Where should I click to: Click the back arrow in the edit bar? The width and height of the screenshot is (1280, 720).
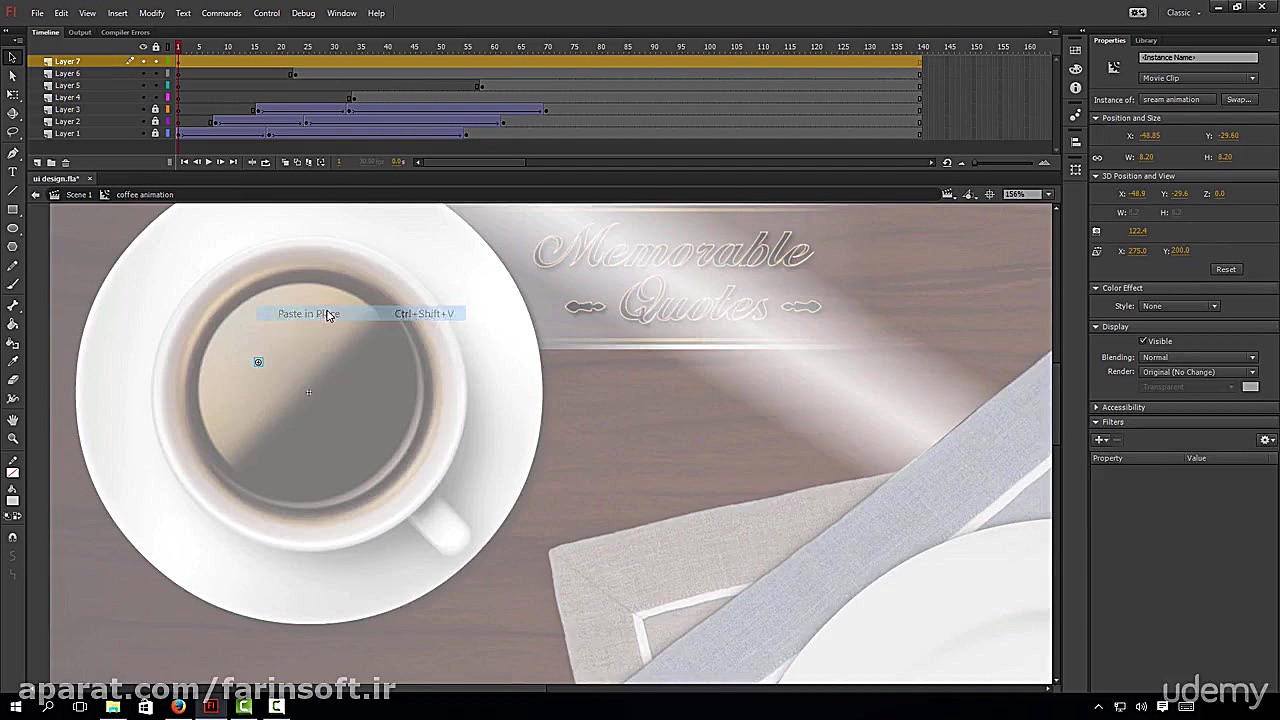pyautogui.click(x=36, y=194)
